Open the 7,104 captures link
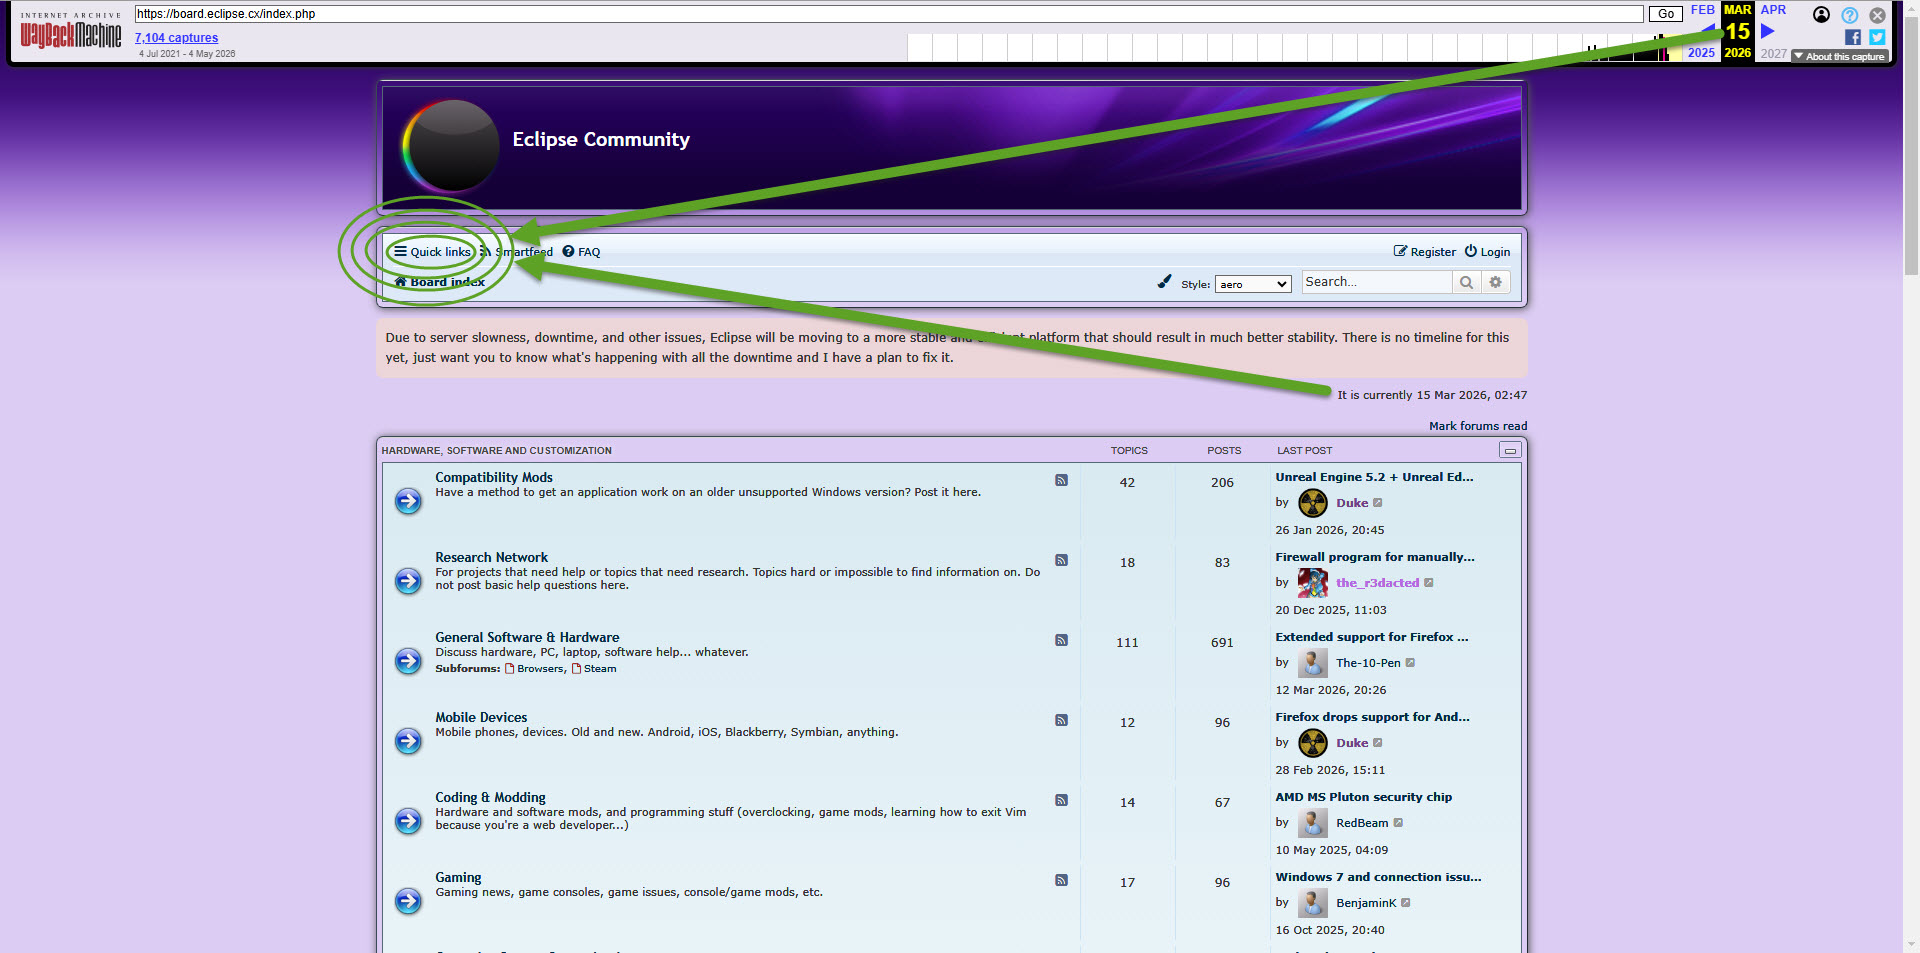Screen dimensions: 1920x953 176,38
